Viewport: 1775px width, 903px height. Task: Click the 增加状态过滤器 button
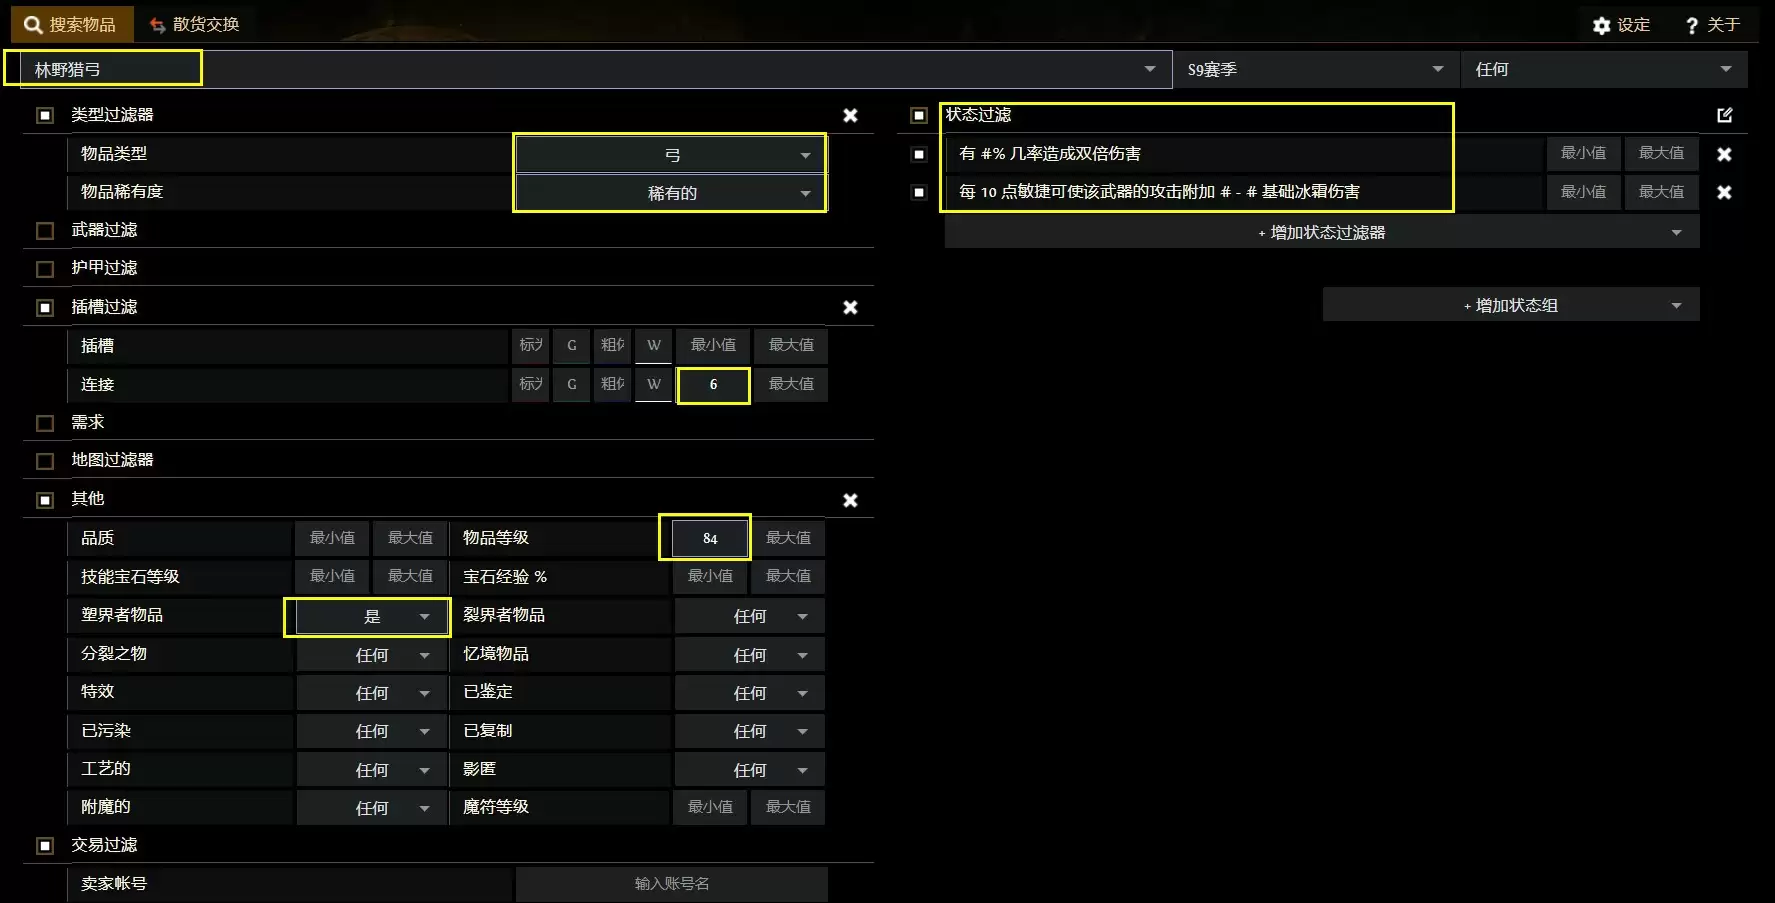pyautogui.click(x=1321, y=232)
